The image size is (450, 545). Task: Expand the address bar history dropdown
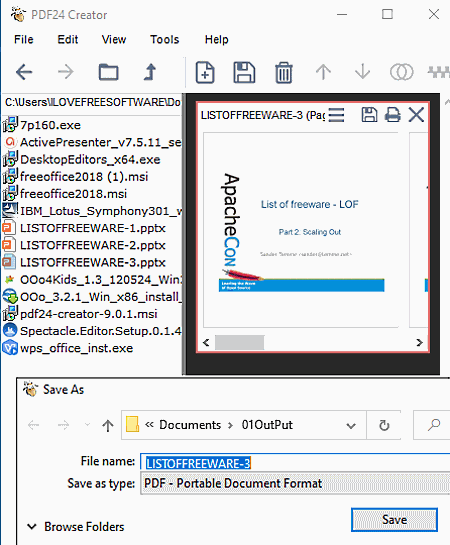tap(351, 425)
